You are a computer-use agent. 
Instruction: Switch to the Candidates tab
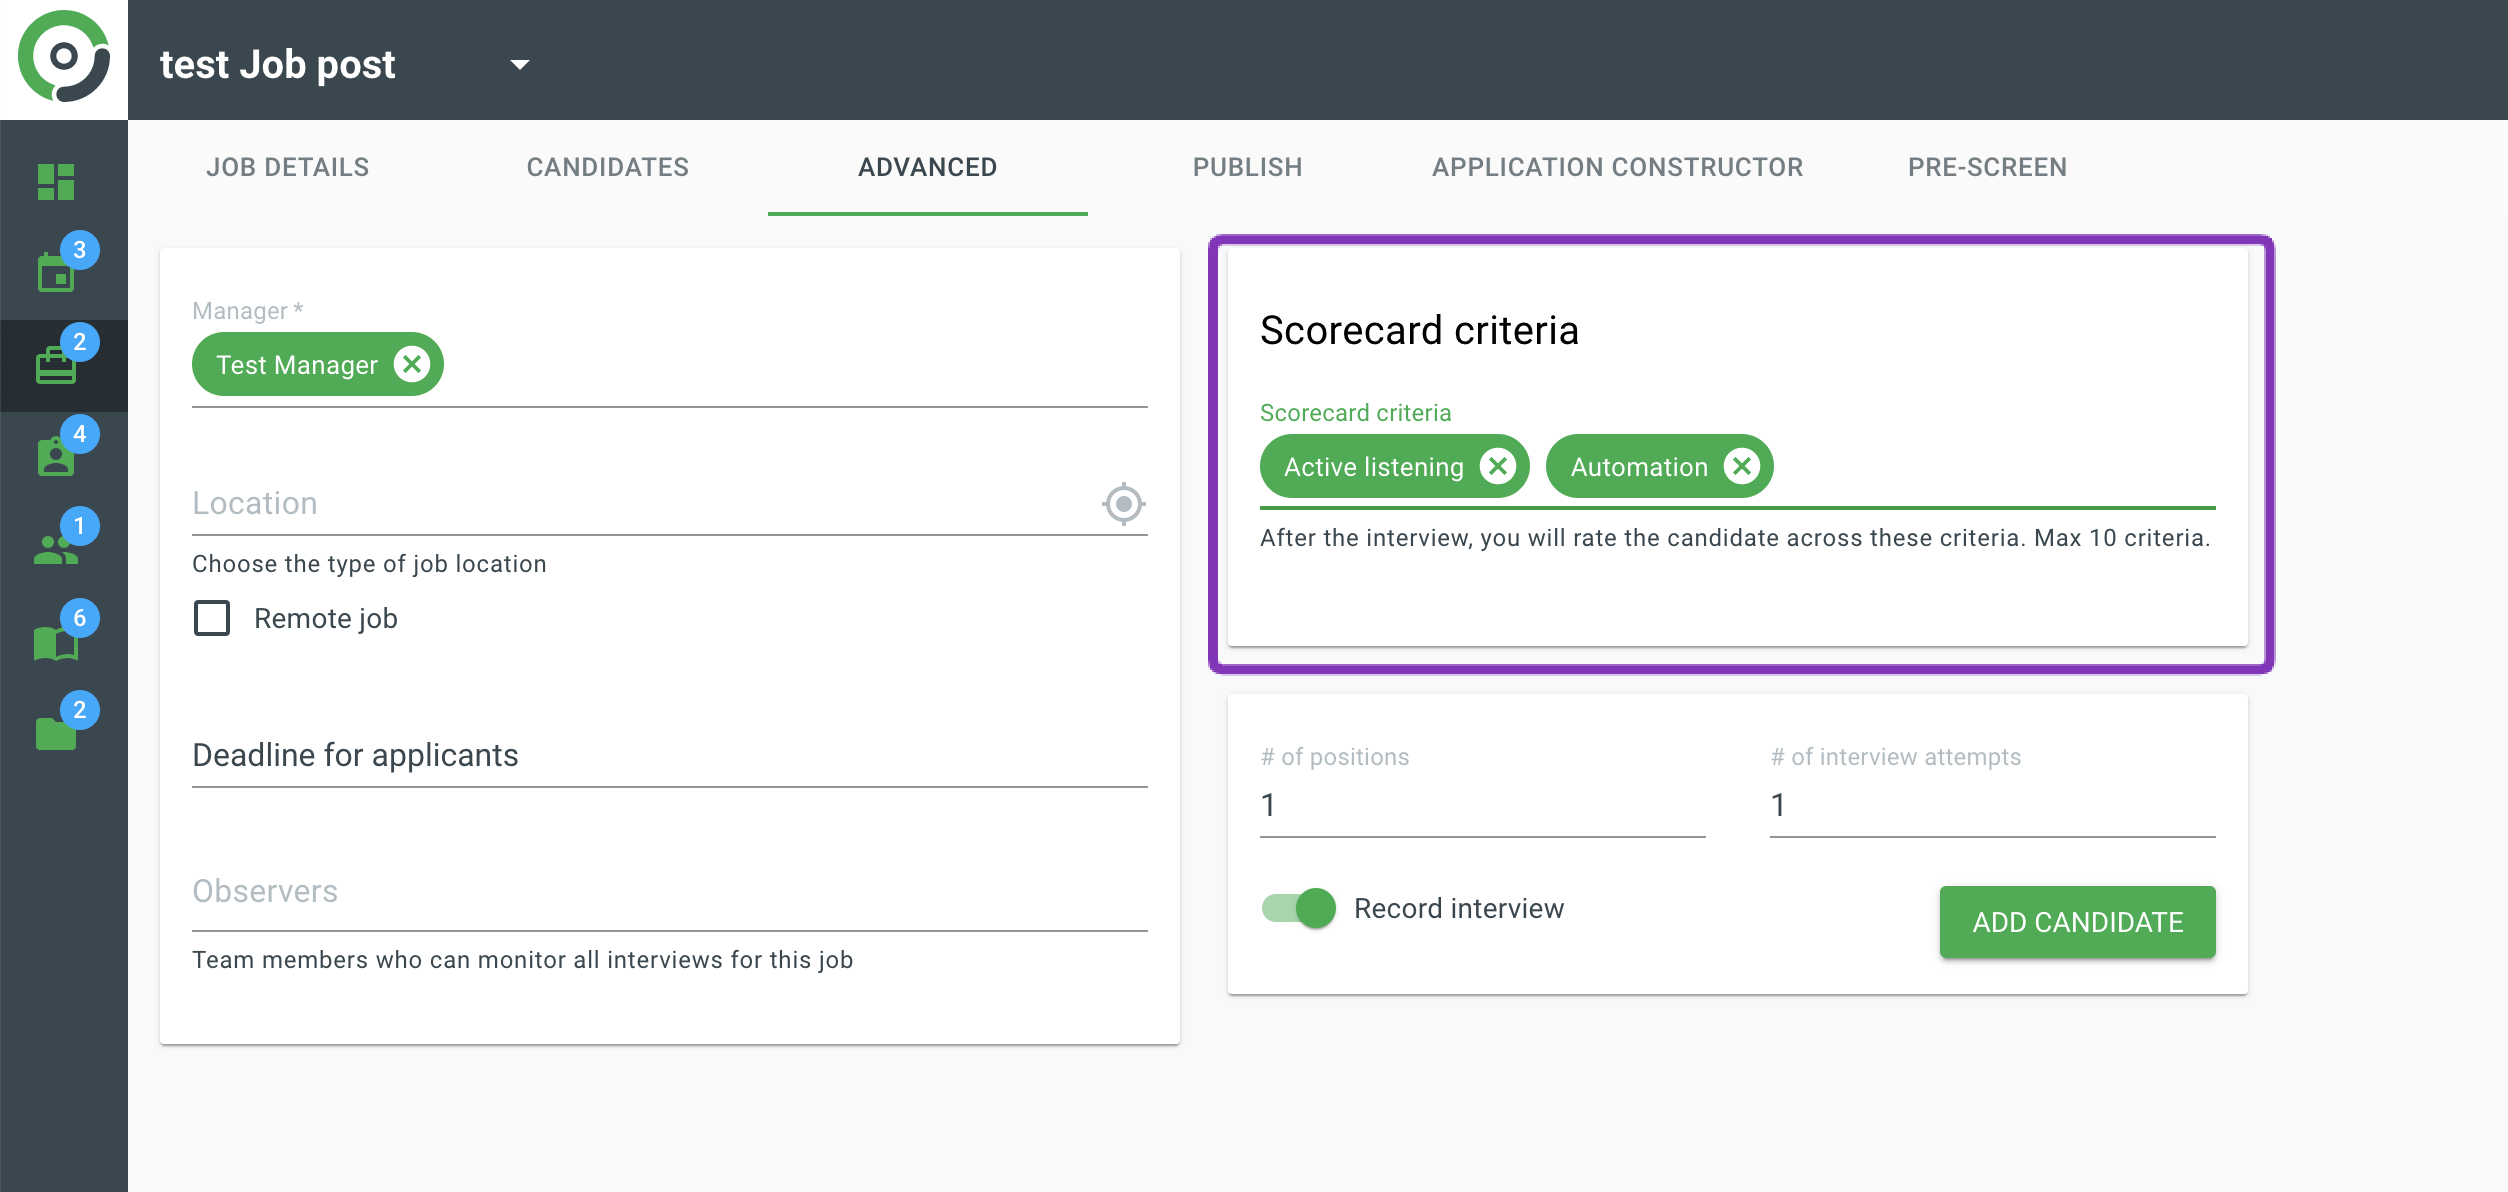coord(607,167)
